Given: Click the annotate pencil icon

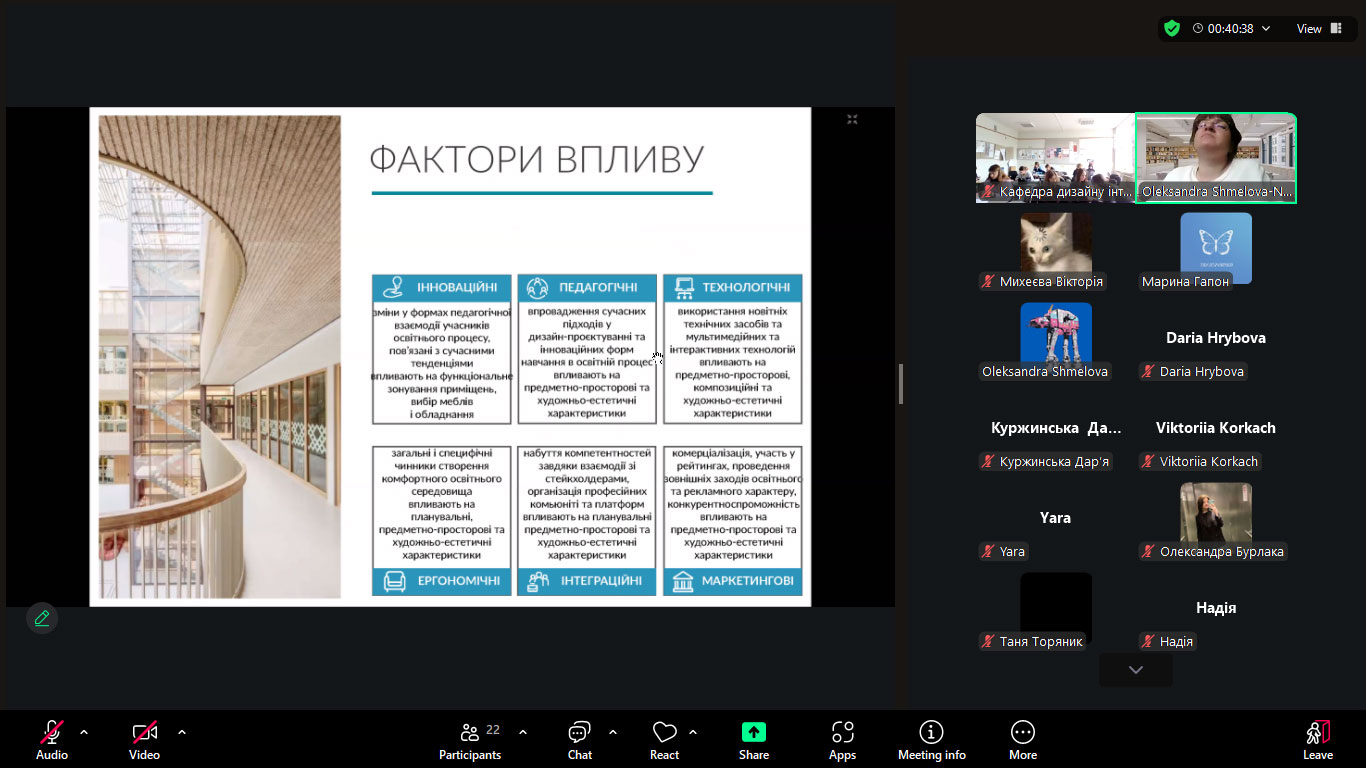Looking at the screenshot, I should click(x=42, y=618).
